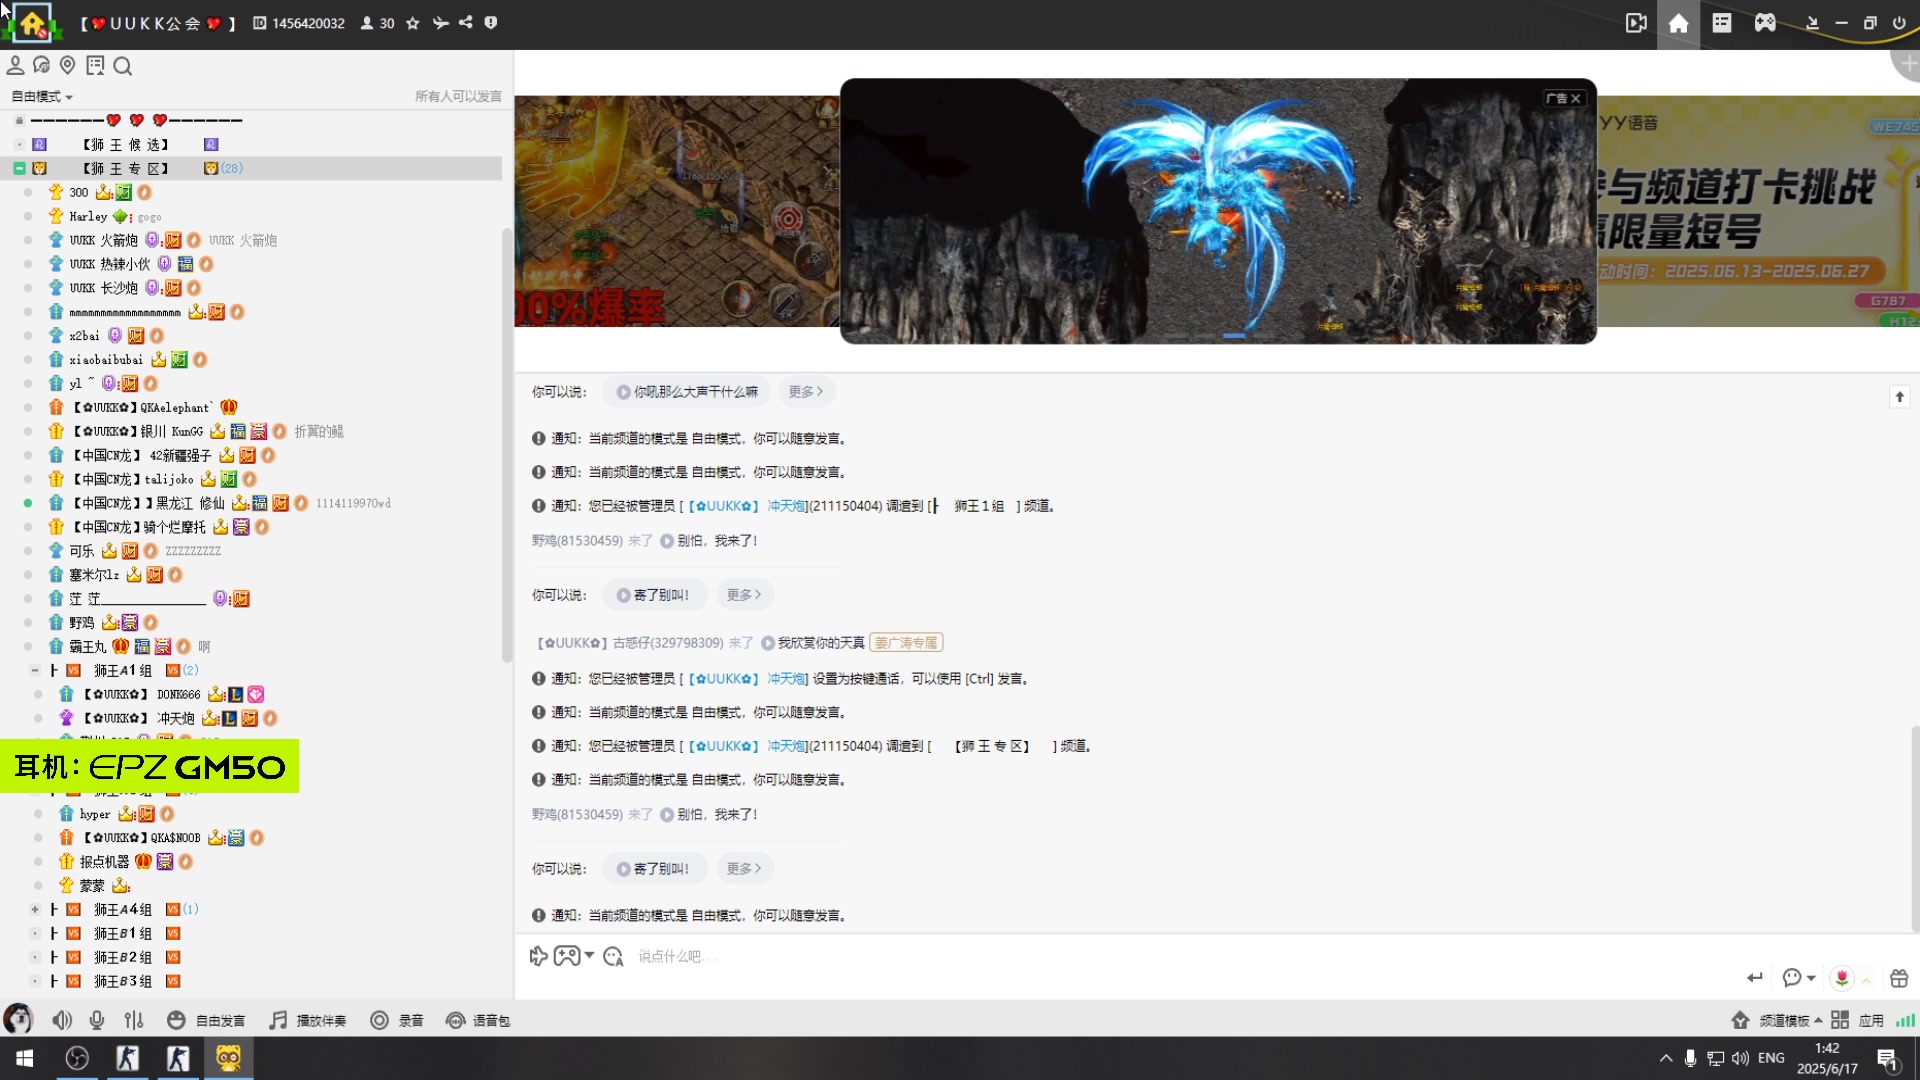This screenshot has height=1080, width=1920.
Task: Open Windows Start menu
Action: (x=25, y=1058)
